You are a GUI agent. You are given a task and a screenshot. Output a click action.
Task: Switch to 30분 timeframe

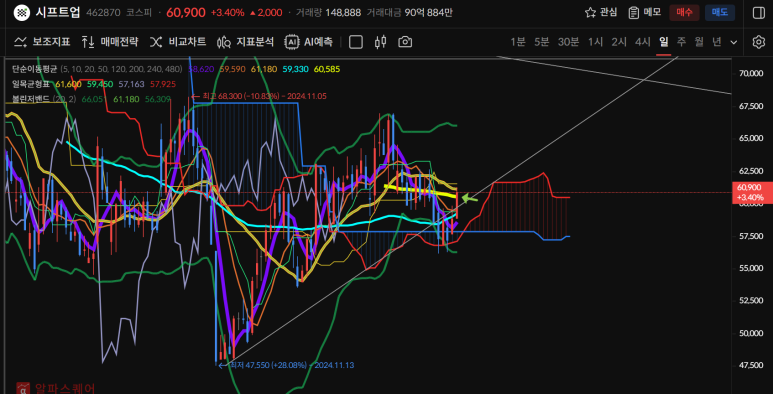[x=568, y=42]
